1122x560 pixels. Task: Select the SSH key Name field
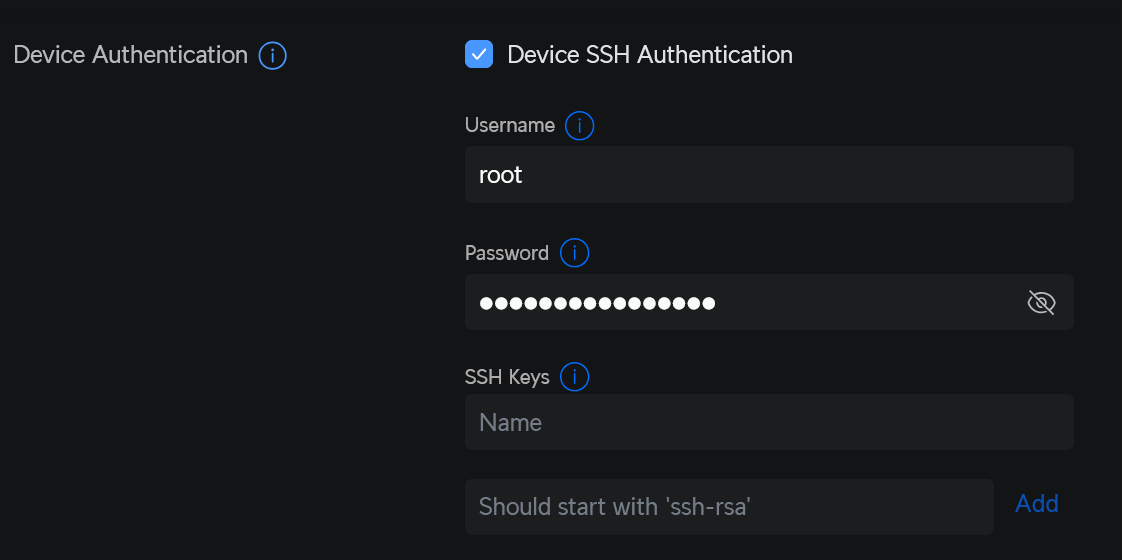(768, 422)
